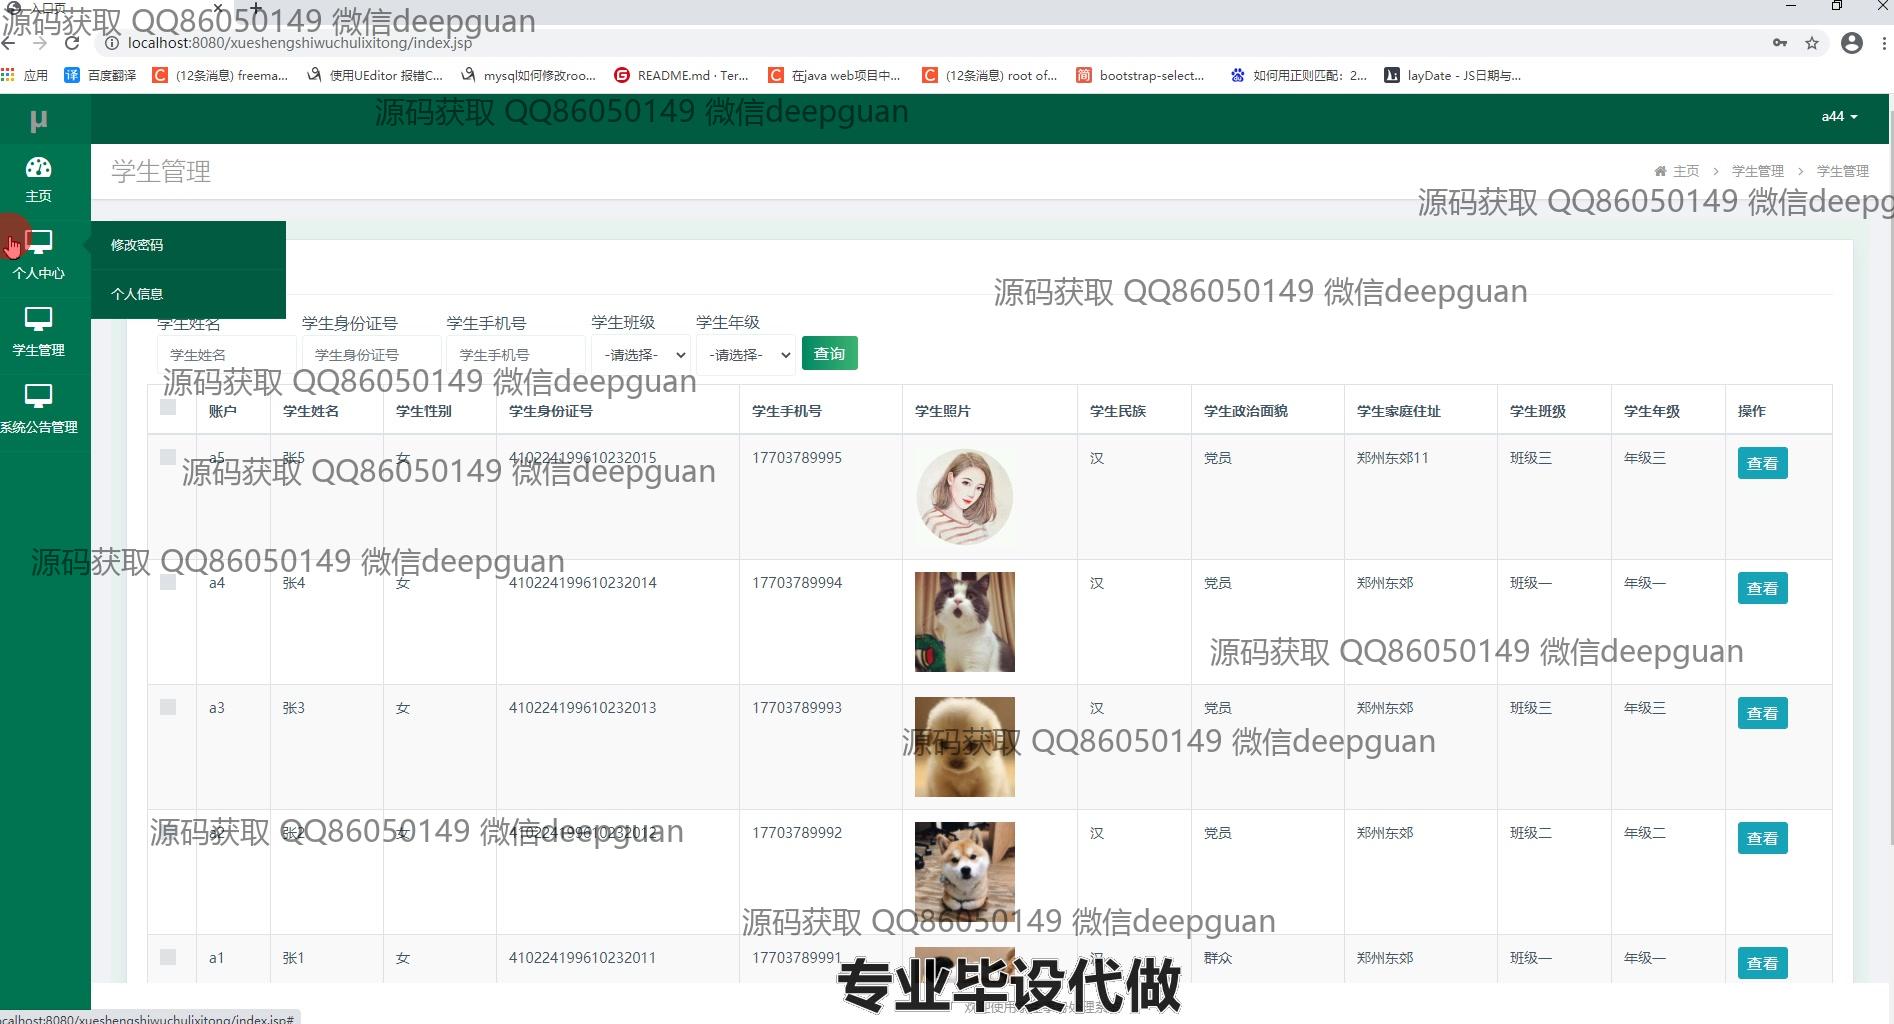Check the checkbox for student row a1
Image resolution: width=1894 pixels, height=1024 pixels.
click(x=168, y=958)
